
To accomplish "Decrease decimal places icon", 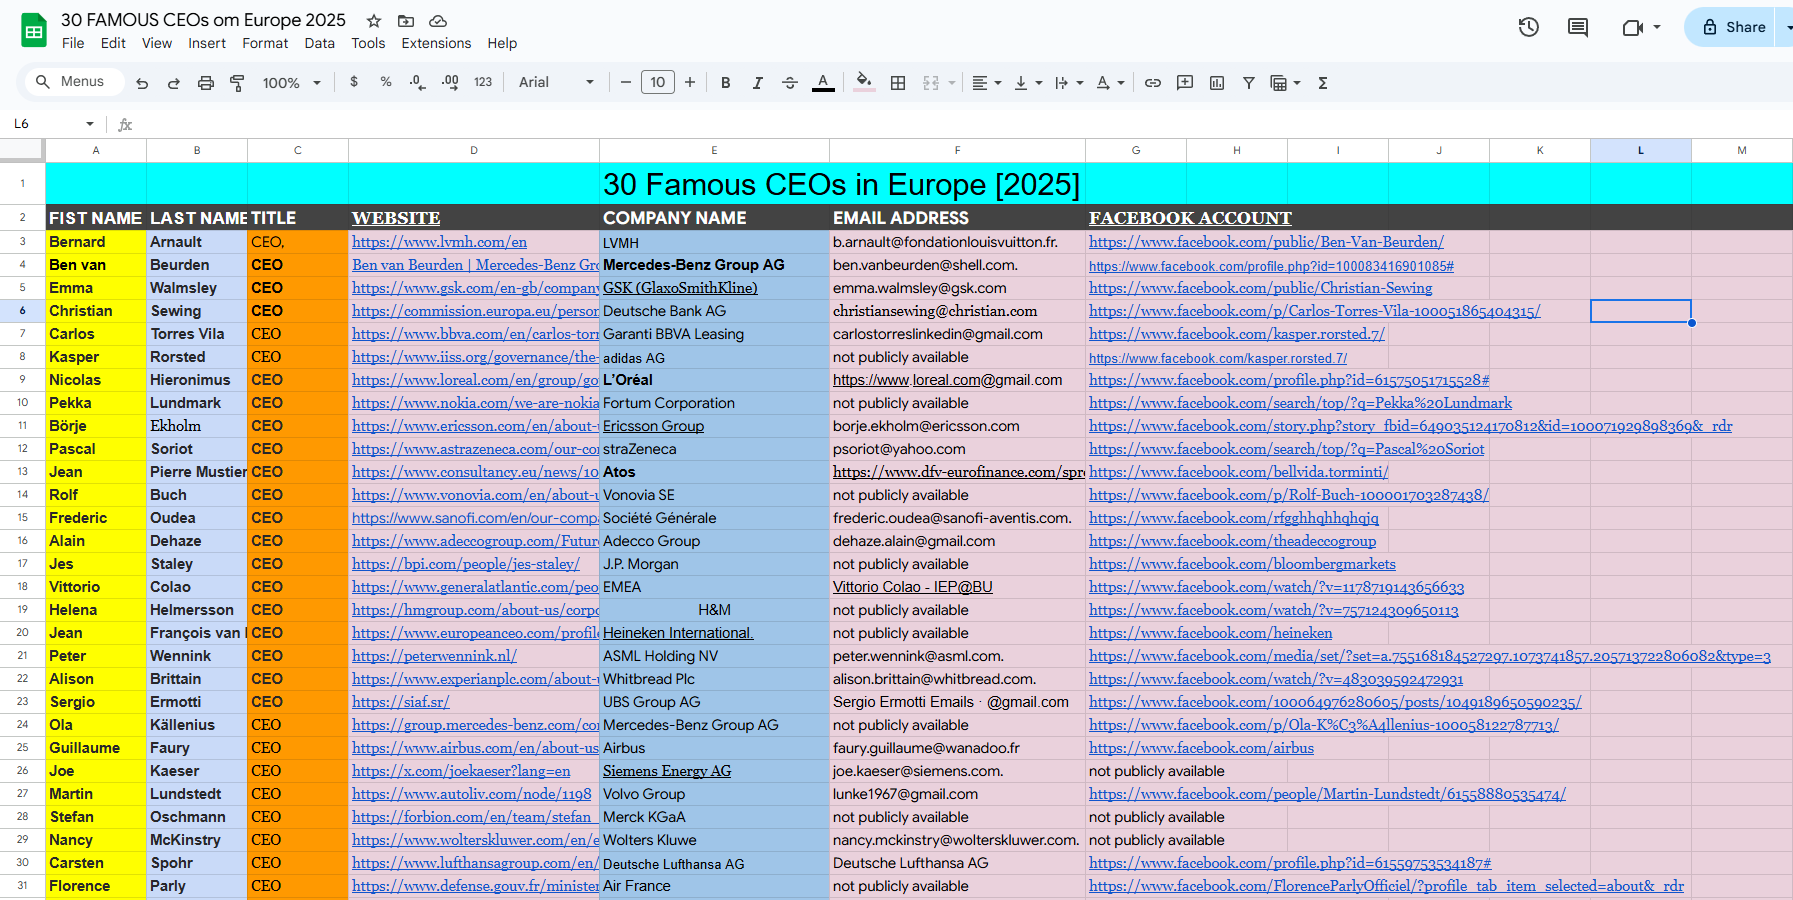I will [x=418, y=82].
